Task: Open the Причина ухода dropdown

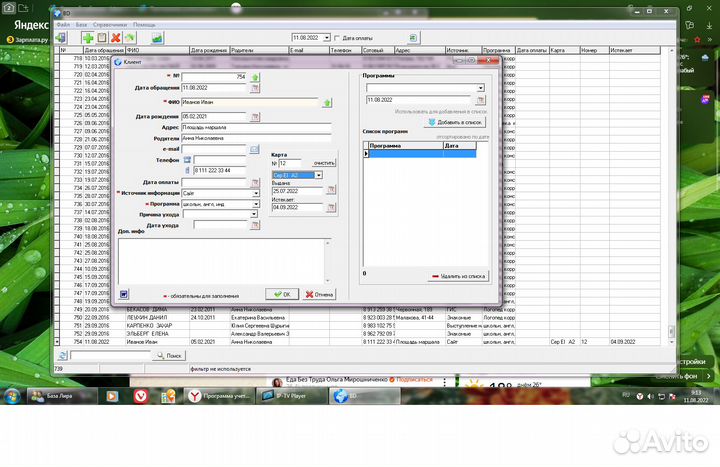Action: pyautogui.click(x=256, y=214)
